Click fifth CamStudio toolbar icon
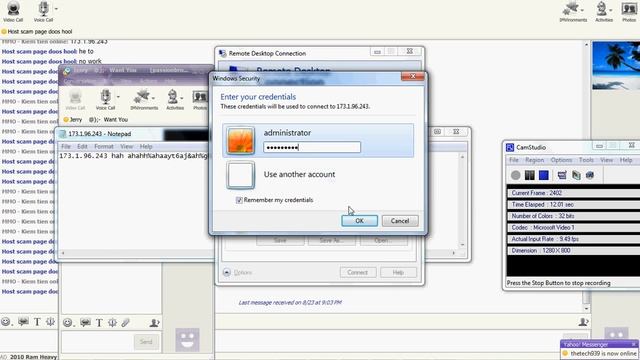Image resolution: width=640 pixels, height=360 pixels. (x=576, y=175)
